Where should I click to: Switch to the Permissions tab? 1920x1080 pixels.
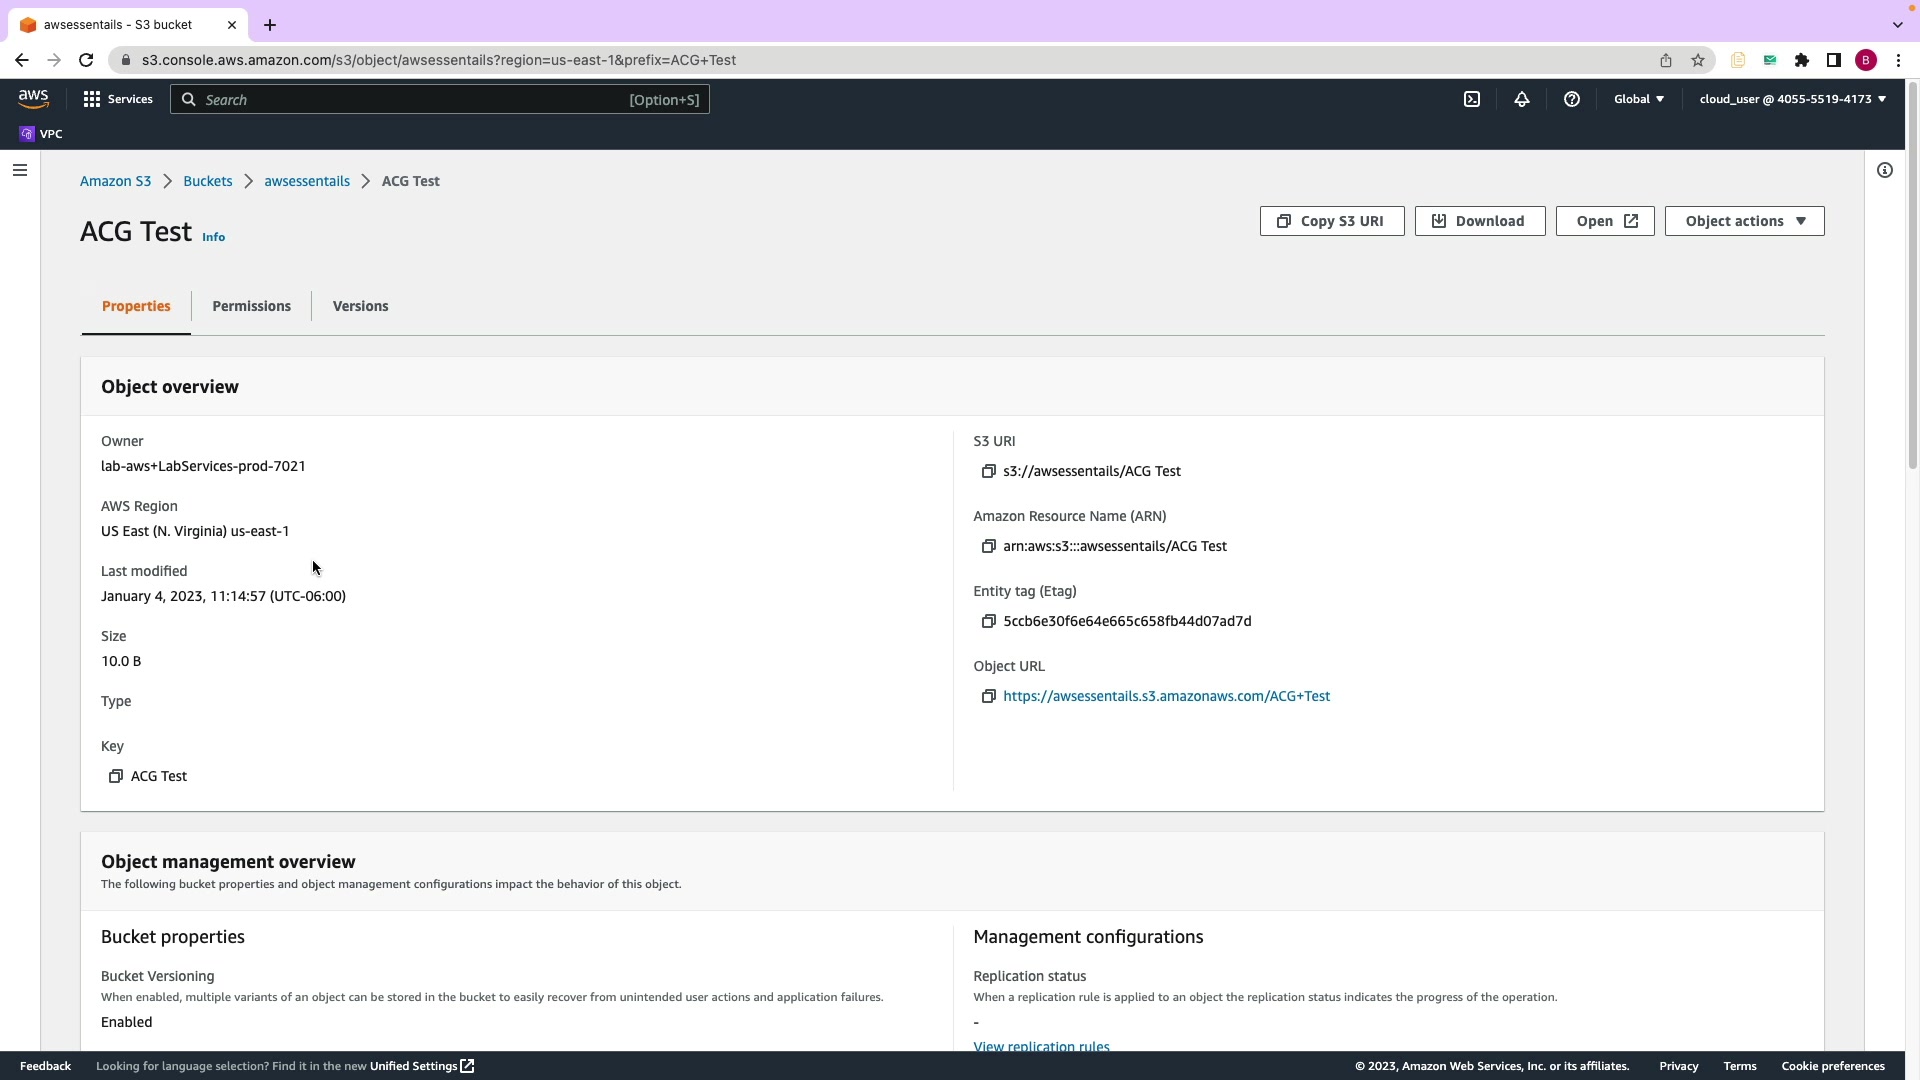pyautogui.click(x=251, y=306)
